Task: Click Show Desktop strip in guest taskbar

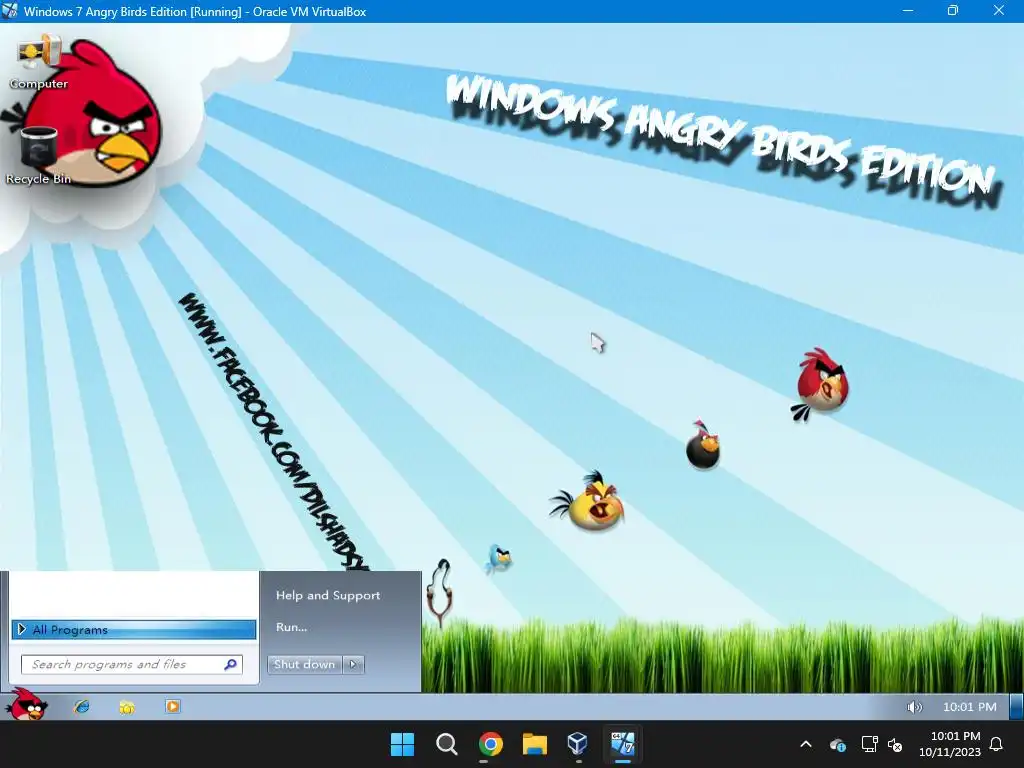Action: [x=1016, y=707]
